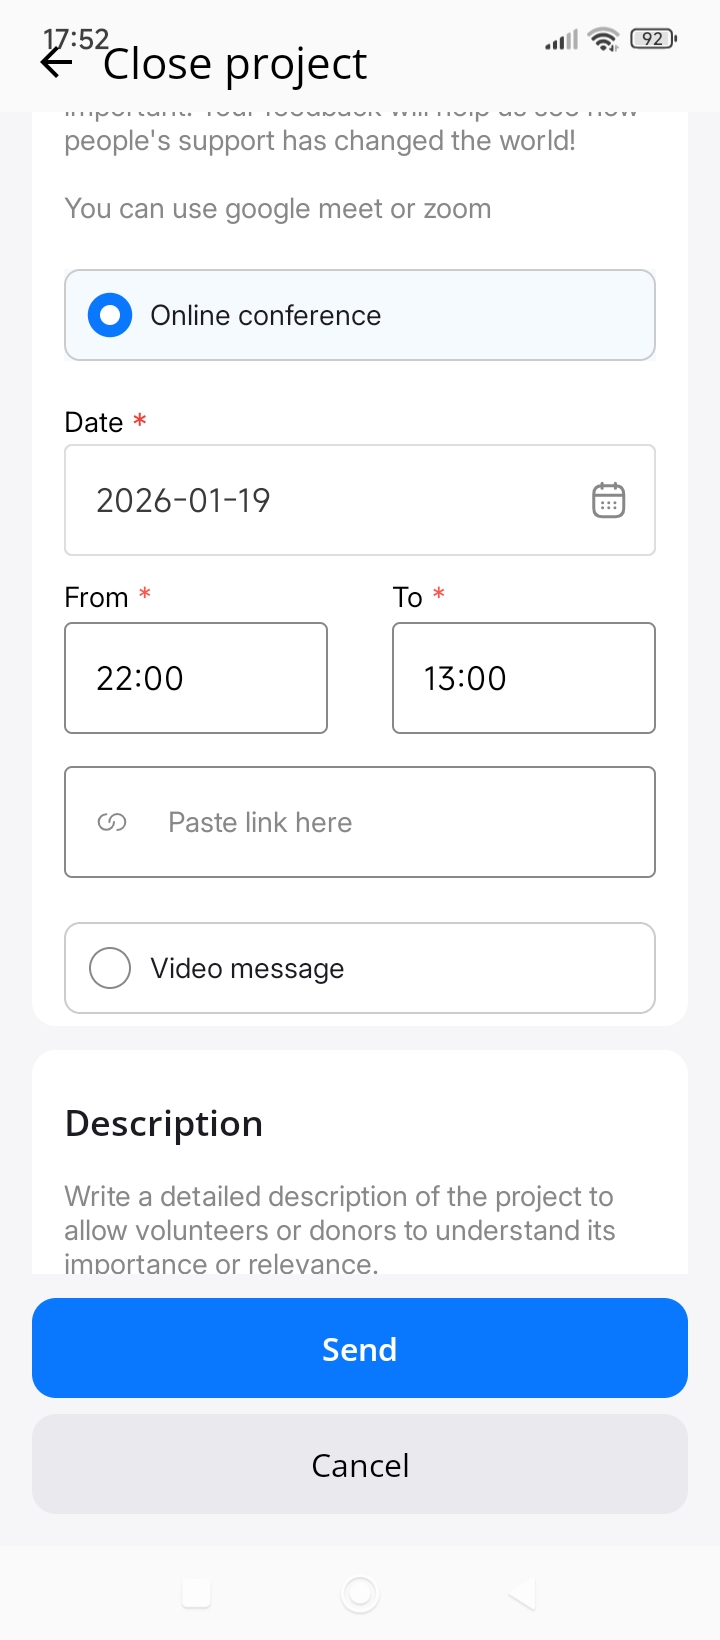Open the From time picker showing 22:00
This screenshot has height=1640, width=720.
pos(196,678)
